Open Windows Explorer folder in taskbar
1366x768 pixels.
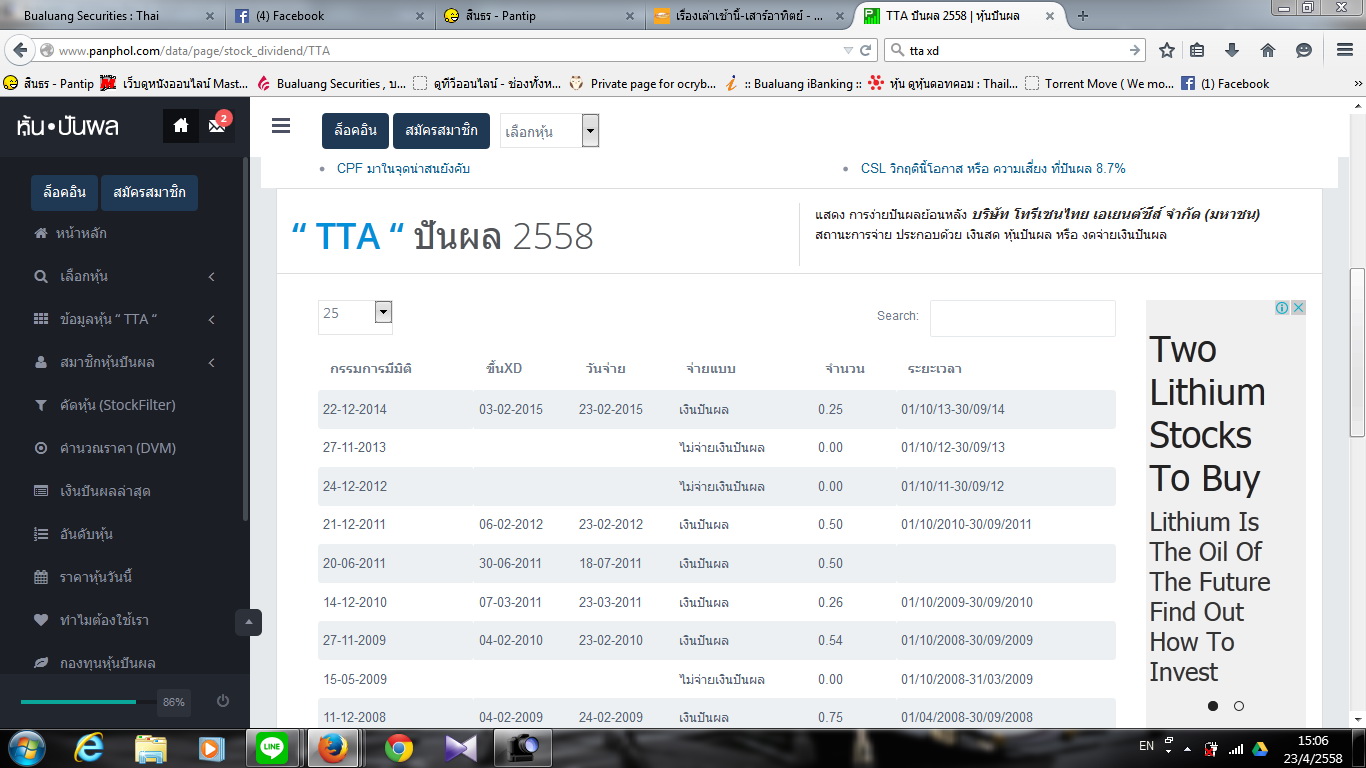151,748
